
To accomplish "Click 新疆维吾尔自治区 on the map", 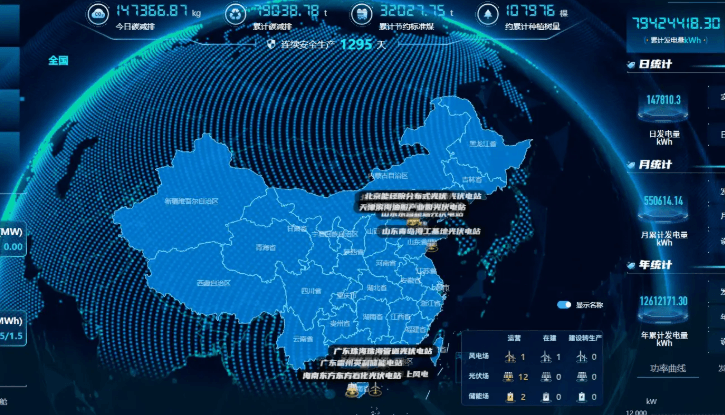I will [191, 201].
